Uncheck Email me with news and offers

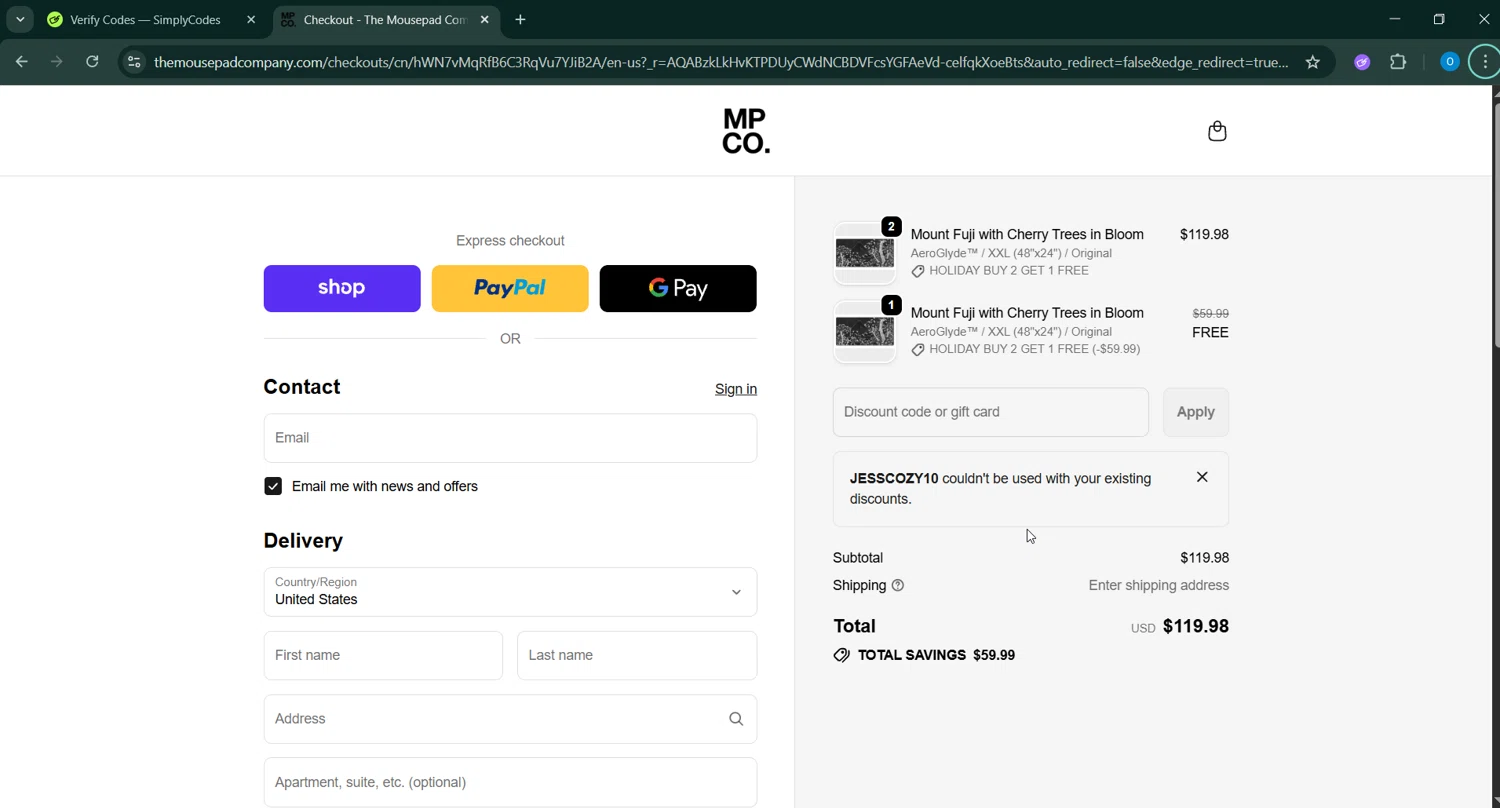click(x=273, y=486)
